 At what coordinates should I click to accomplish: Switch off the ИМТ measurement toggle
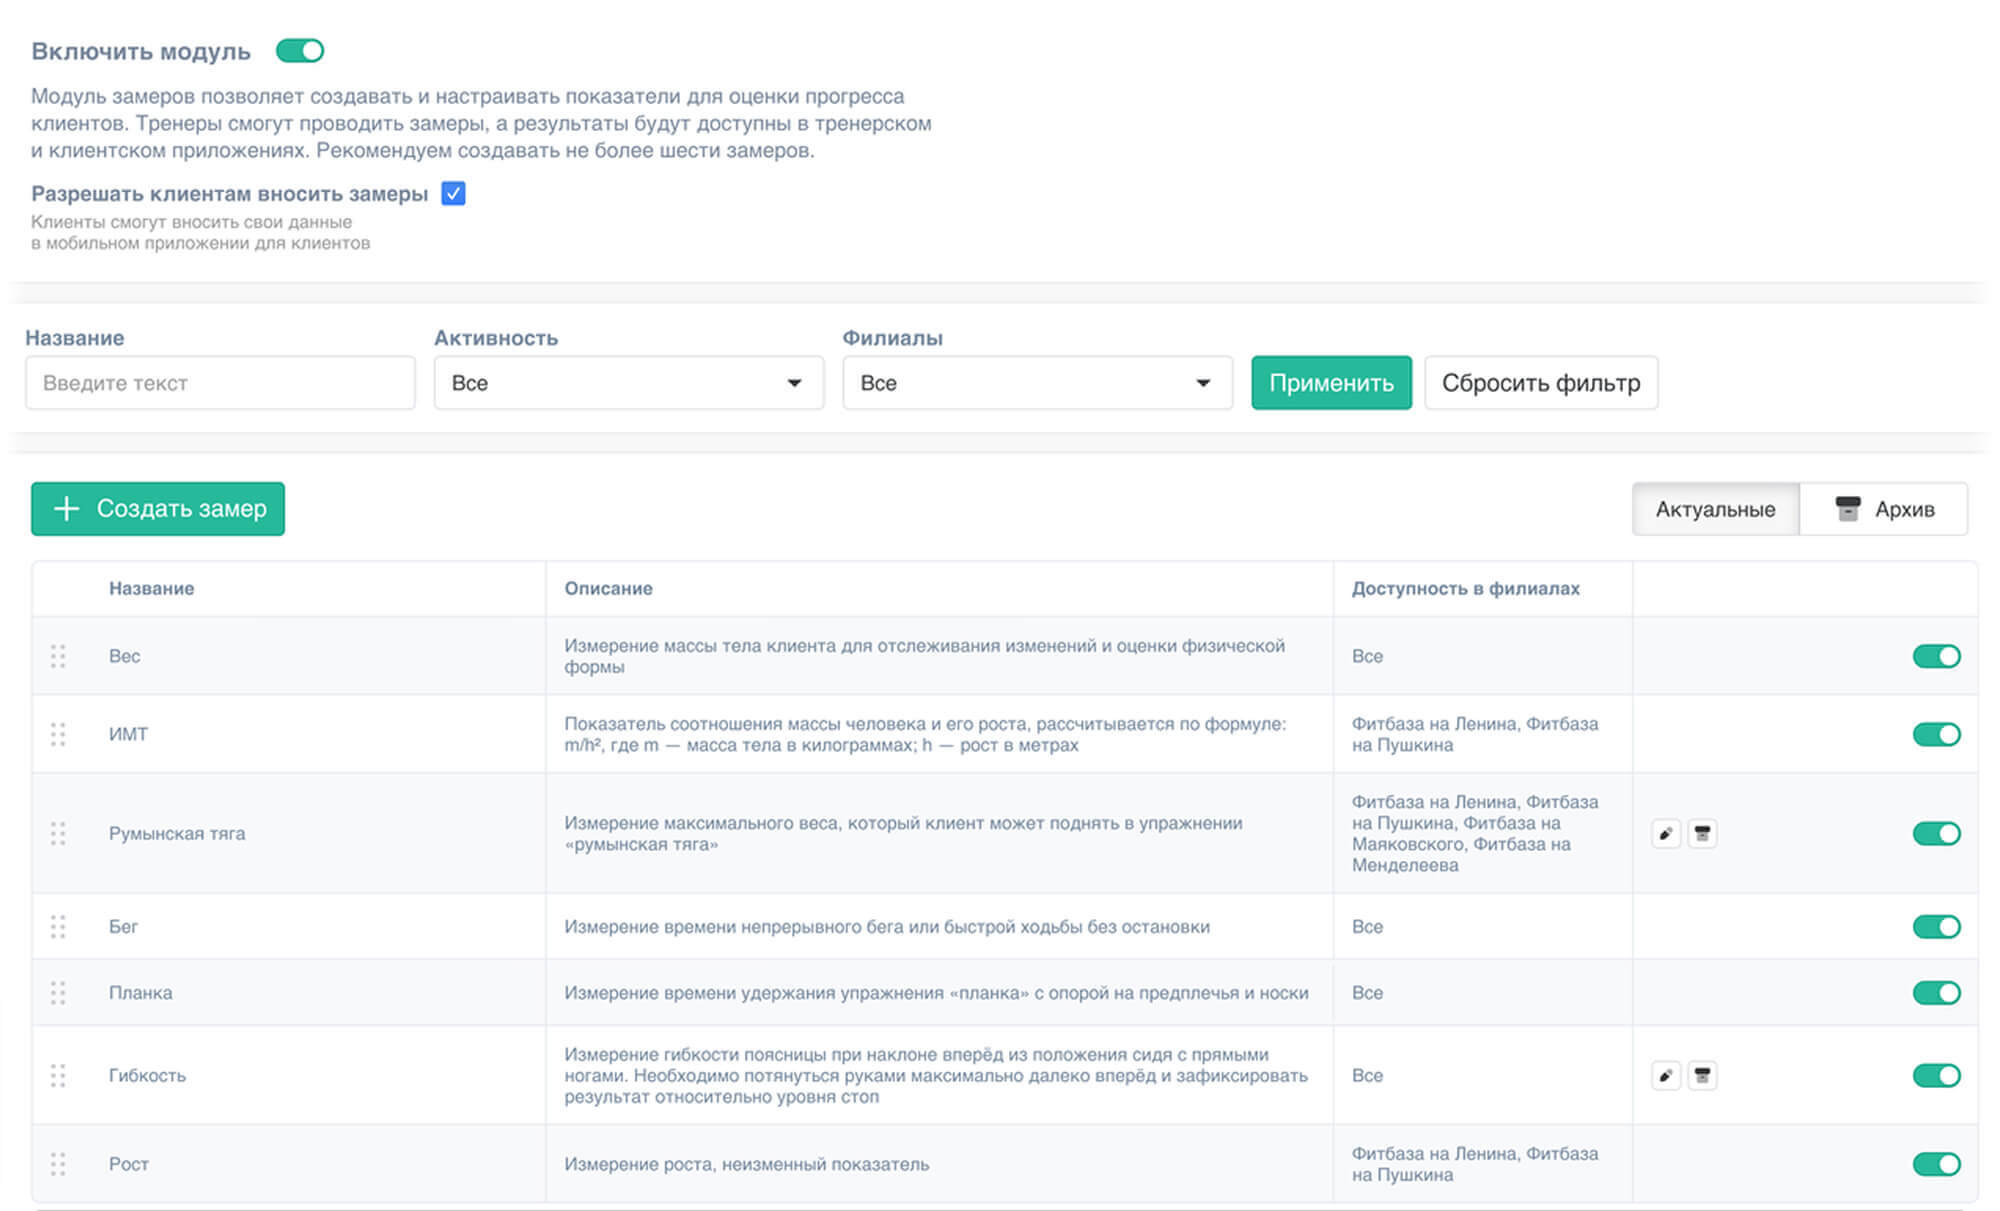click(1936, 734)
